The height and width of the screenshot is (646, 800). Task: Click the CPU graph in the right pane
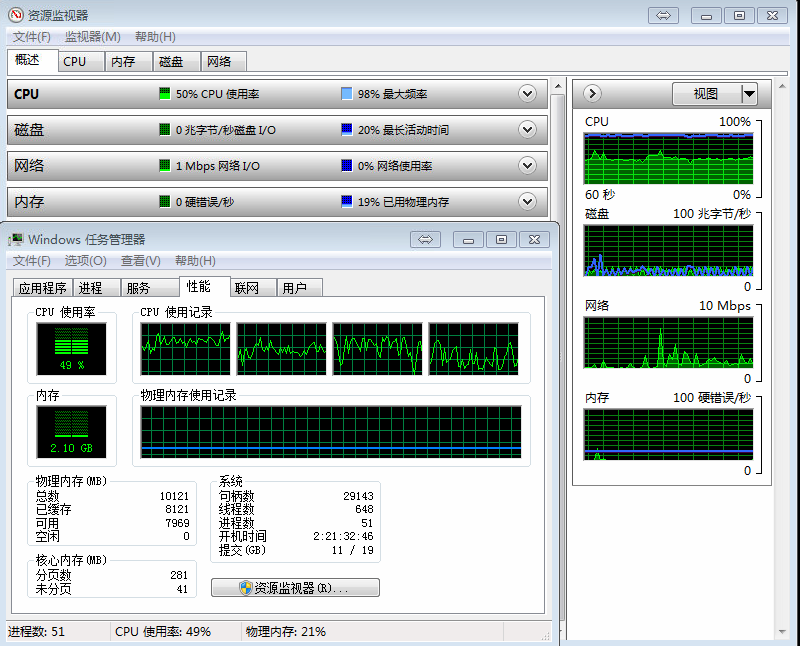(x=668, y=158)
